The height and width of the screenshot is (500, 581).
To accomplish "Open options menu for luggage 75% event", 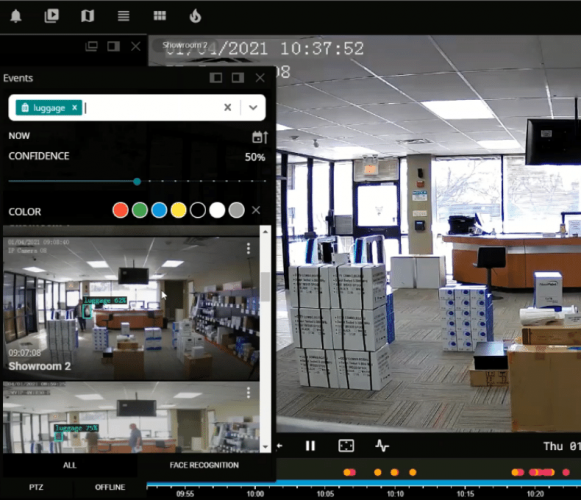I will point(248,392).
